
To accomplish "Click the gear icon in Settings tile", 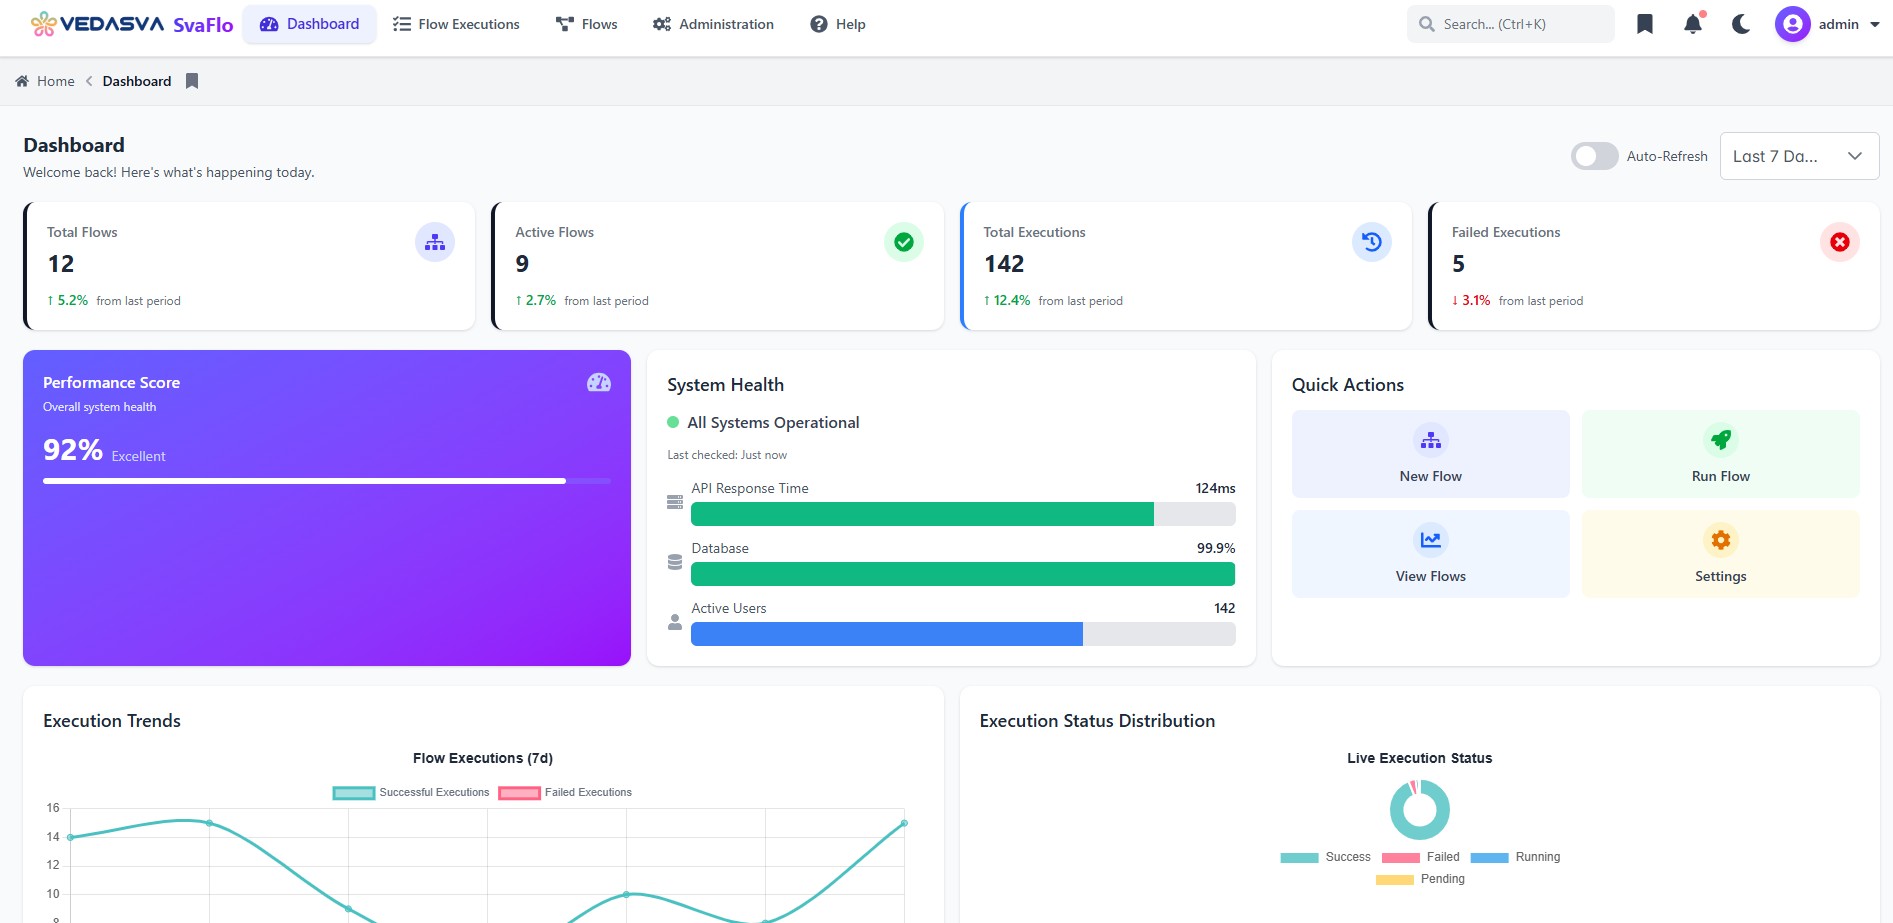I will (x=1721, y=540).
